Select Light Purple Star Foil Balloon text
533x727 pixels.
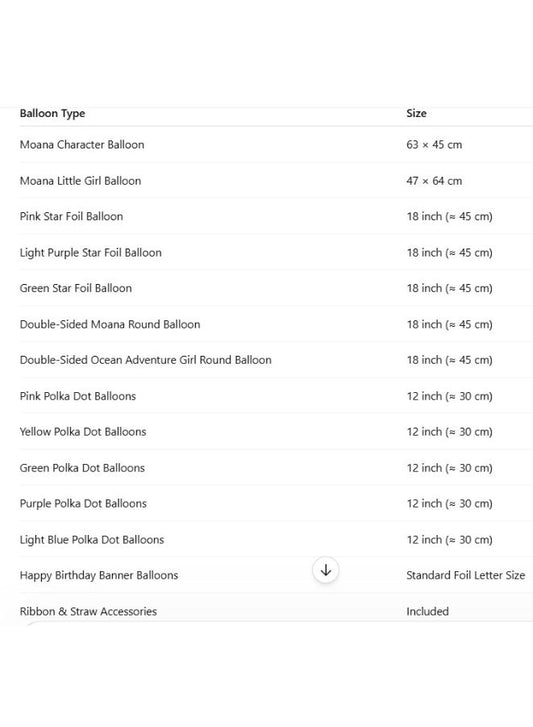pyautogui.click(x=90, y=253)
